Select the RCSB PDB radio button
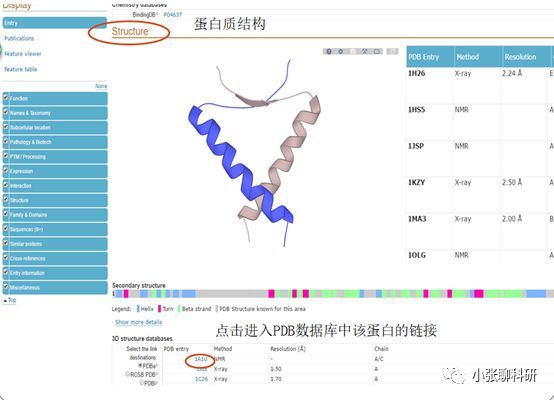The image size is (554, 400). point(128,374)
